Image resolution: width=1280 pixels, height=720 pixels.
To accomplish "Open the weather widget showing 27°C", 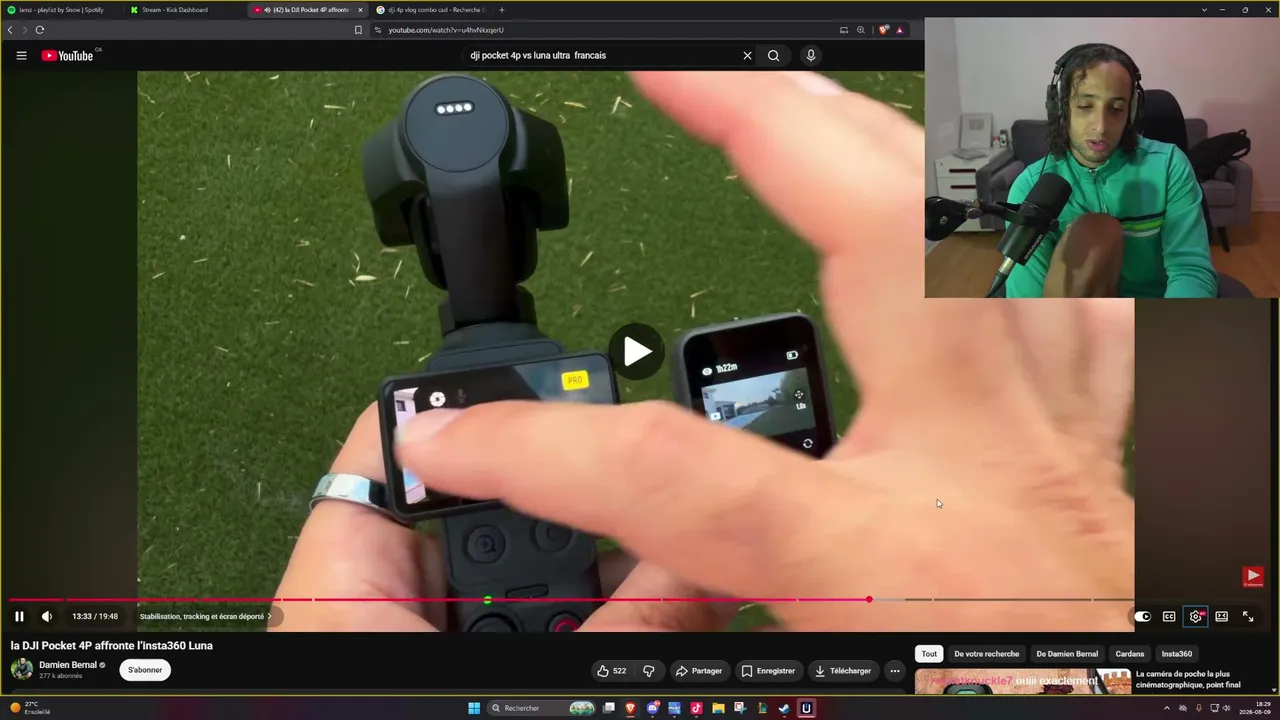I will (x=30, y=708).
